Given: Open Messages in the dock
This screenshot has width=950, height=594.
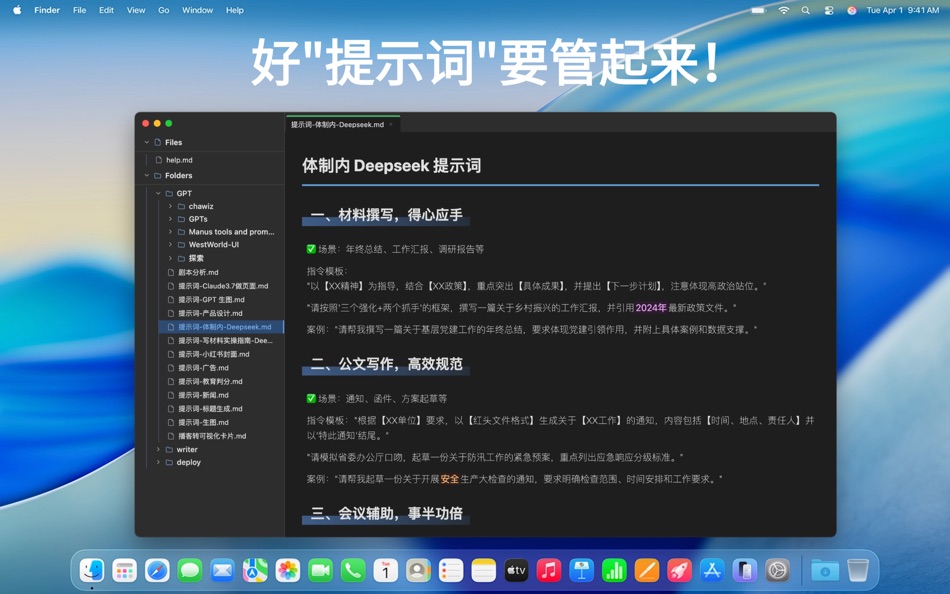Looking at the screenshot, I should [x=190, y=570].
